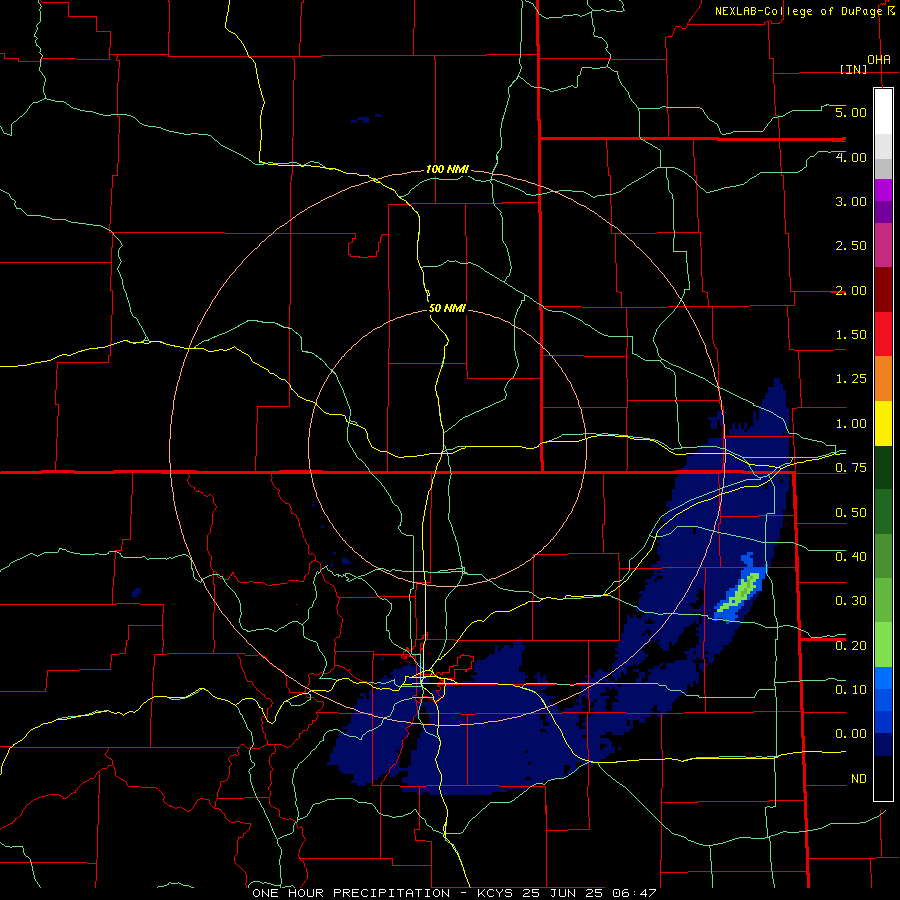
Task: Click the 0.30 legend value
Action: coord(851,601)
